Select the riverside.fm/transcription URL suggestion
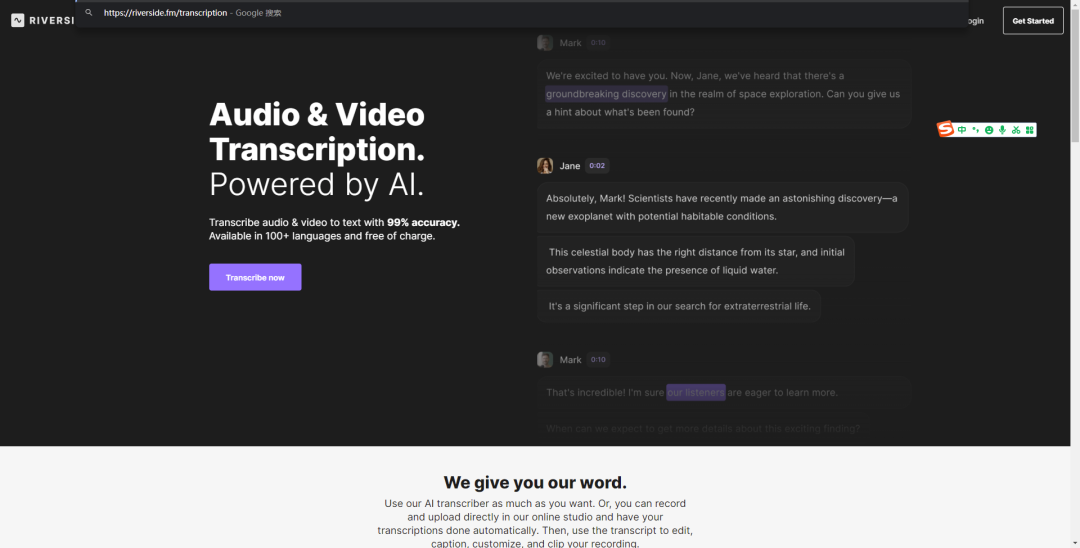The height and width of the screenshot is (548, 1080). click(165, 13)
